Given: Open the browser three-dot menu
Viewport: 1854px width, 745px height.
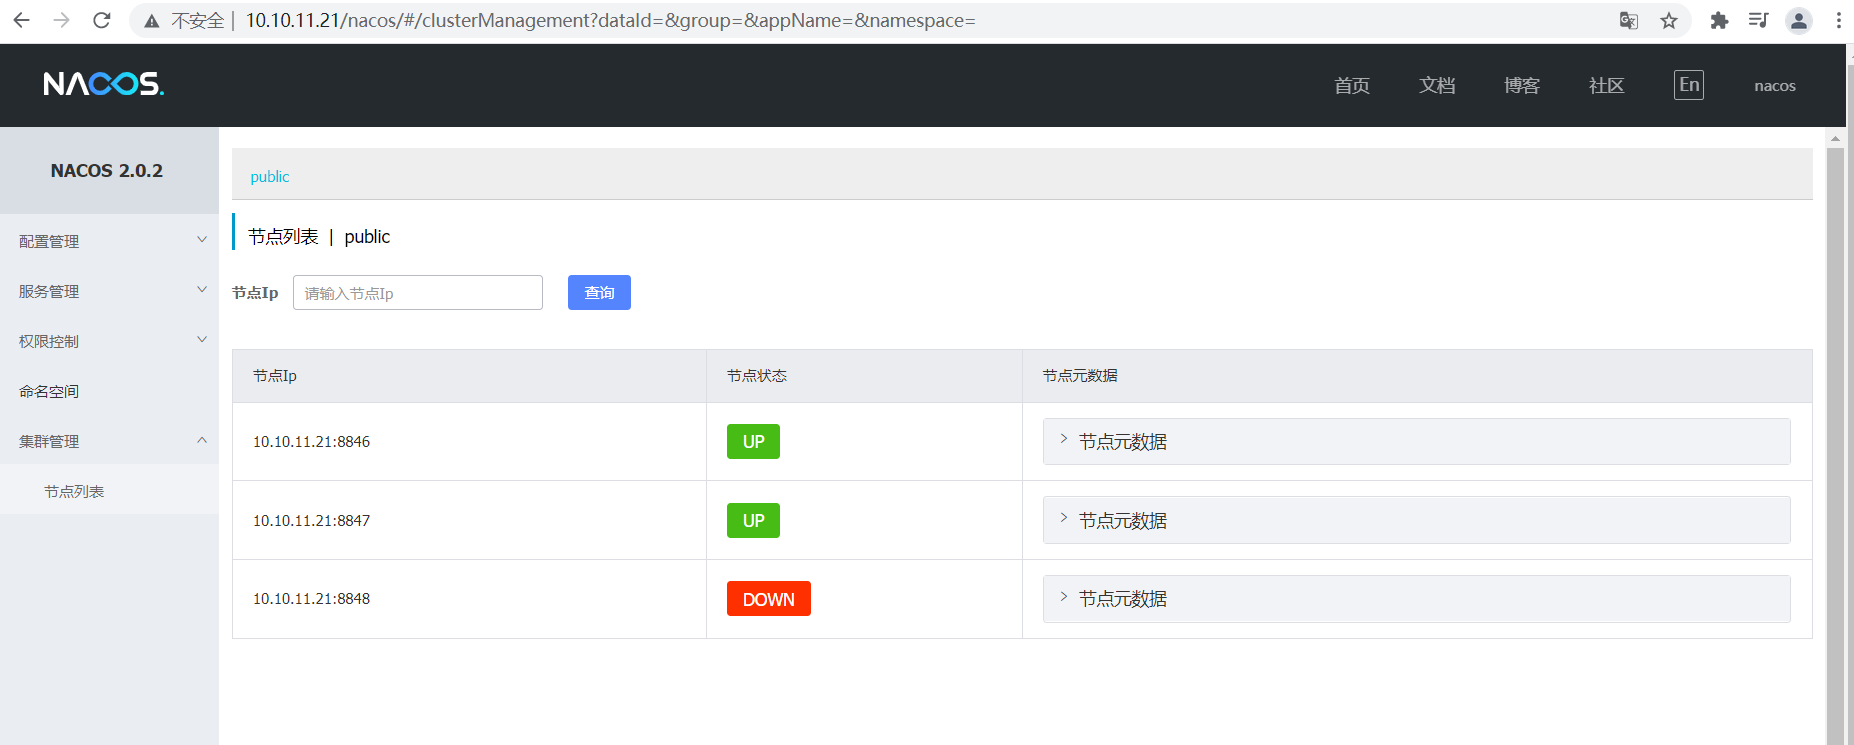Looking at the screenshot, I should pos(1838,20).
